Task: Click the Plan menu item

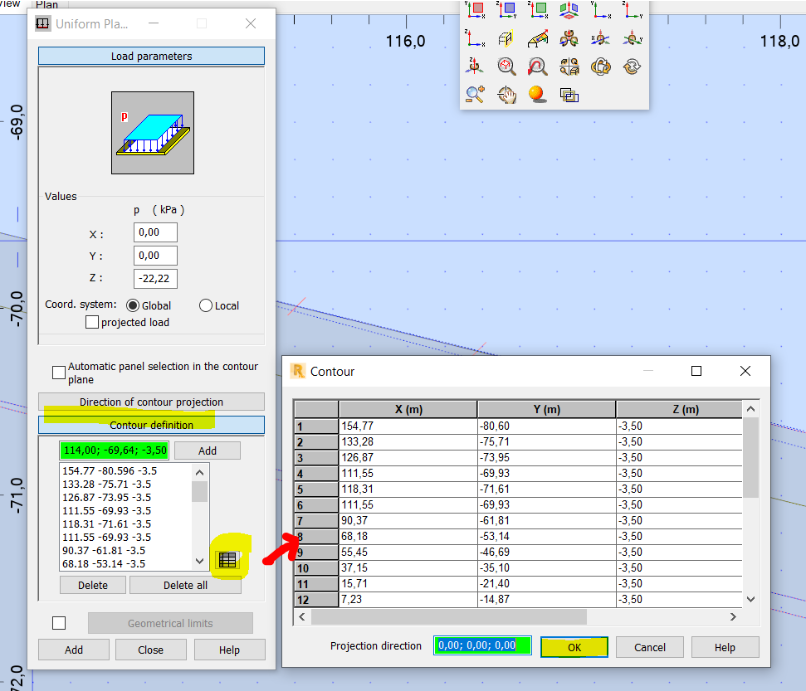Action: click(47, 5)
